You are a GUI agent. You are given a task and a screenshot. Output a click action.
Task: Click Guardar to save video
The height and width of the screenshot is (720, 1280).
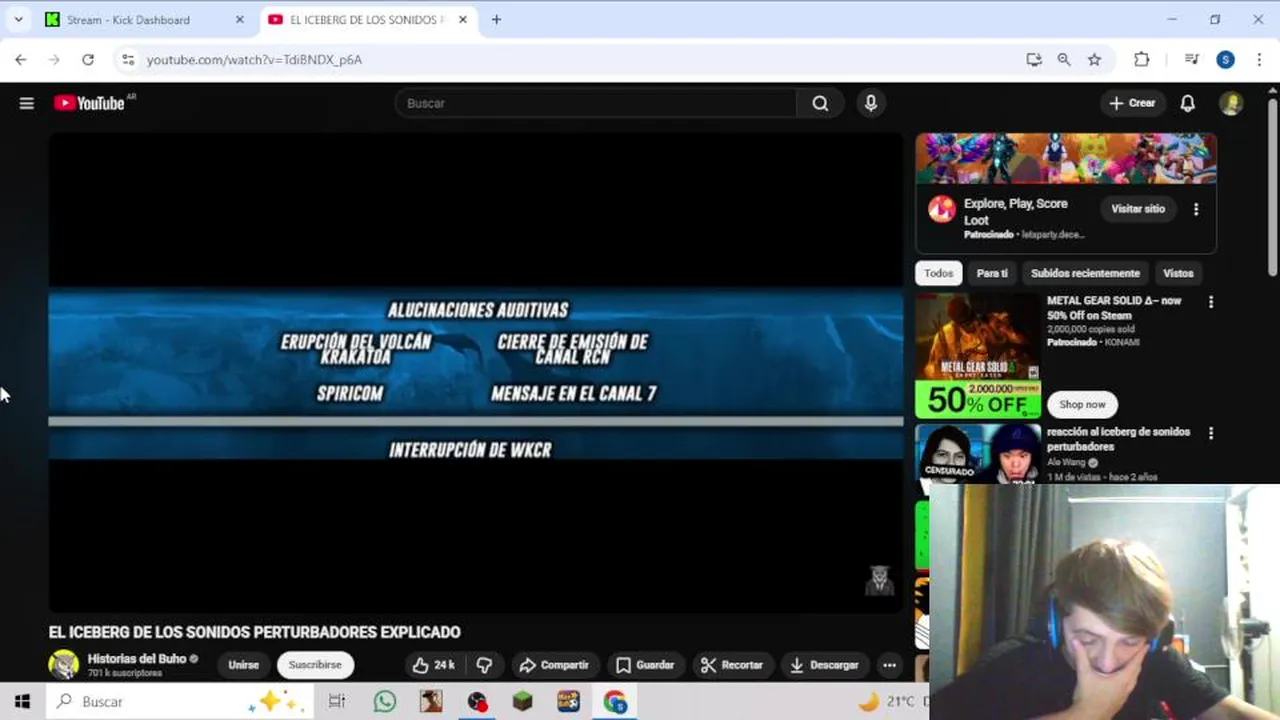pos(645,665)
